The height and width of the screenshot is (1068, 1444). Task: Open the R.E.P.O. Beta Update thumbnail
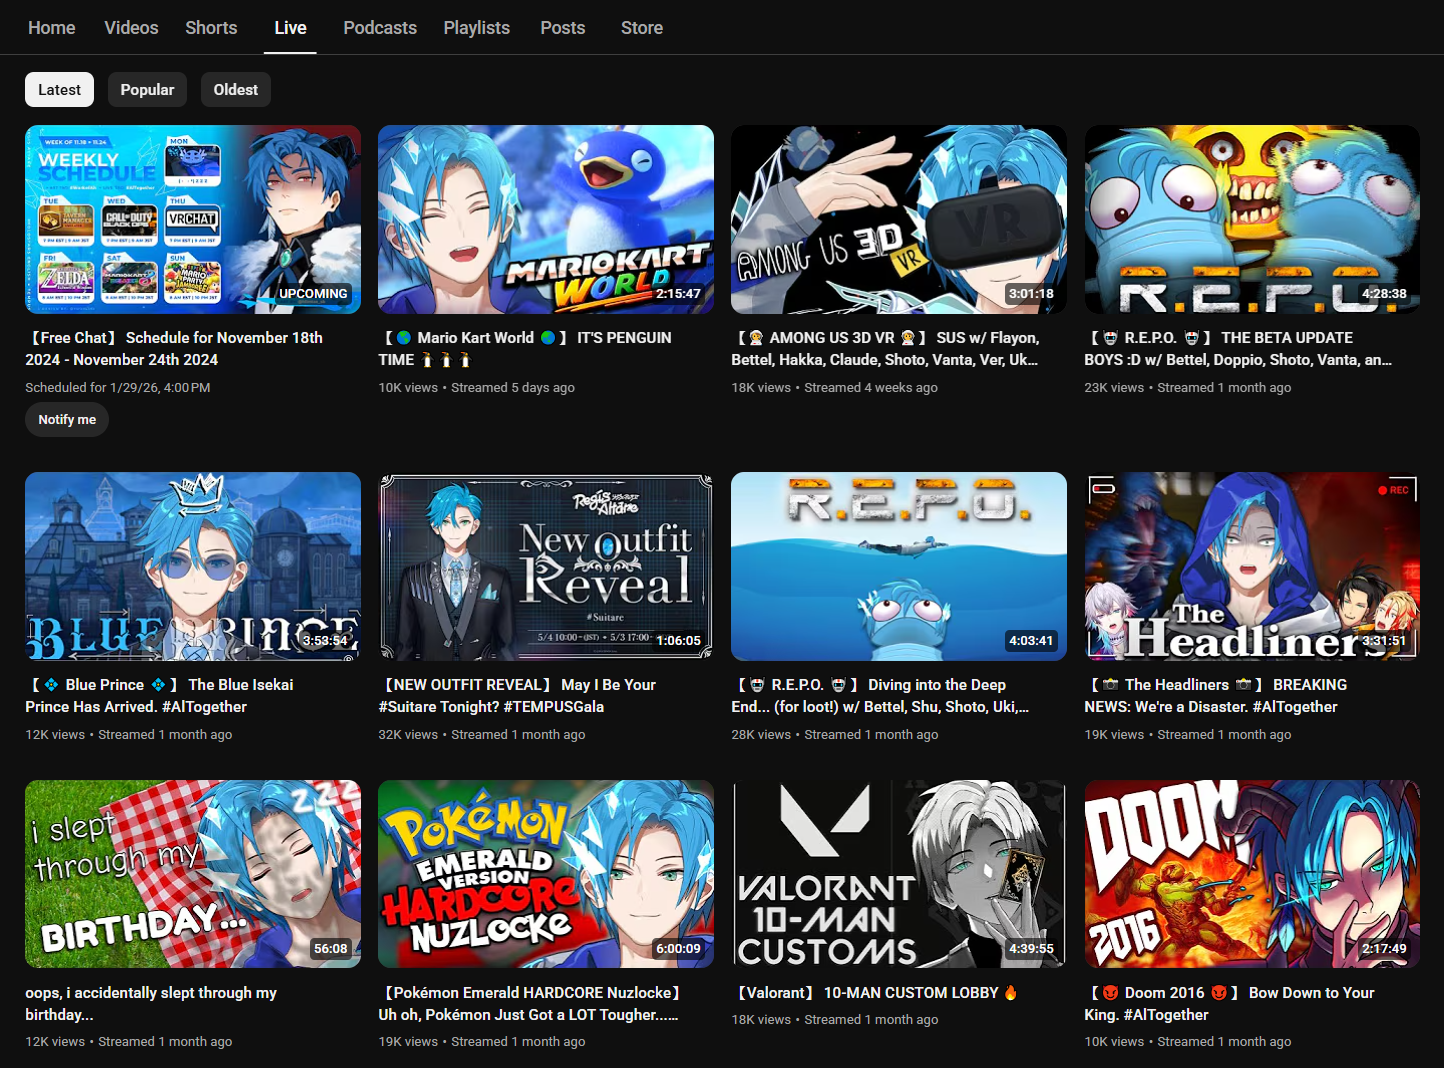click(x=1252, y=219)
